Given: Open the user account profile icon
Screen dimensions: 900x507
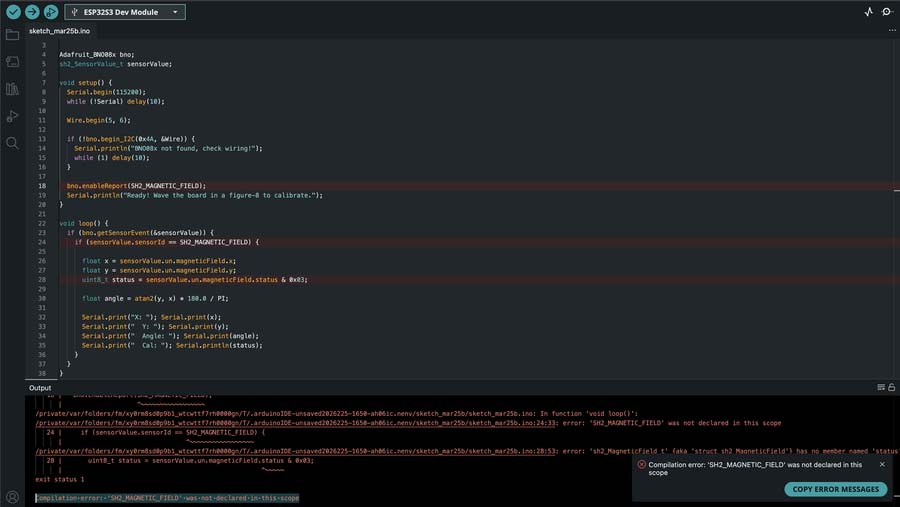Looking at the screenshot, I should pyautogui.click(x=12, y=496).
